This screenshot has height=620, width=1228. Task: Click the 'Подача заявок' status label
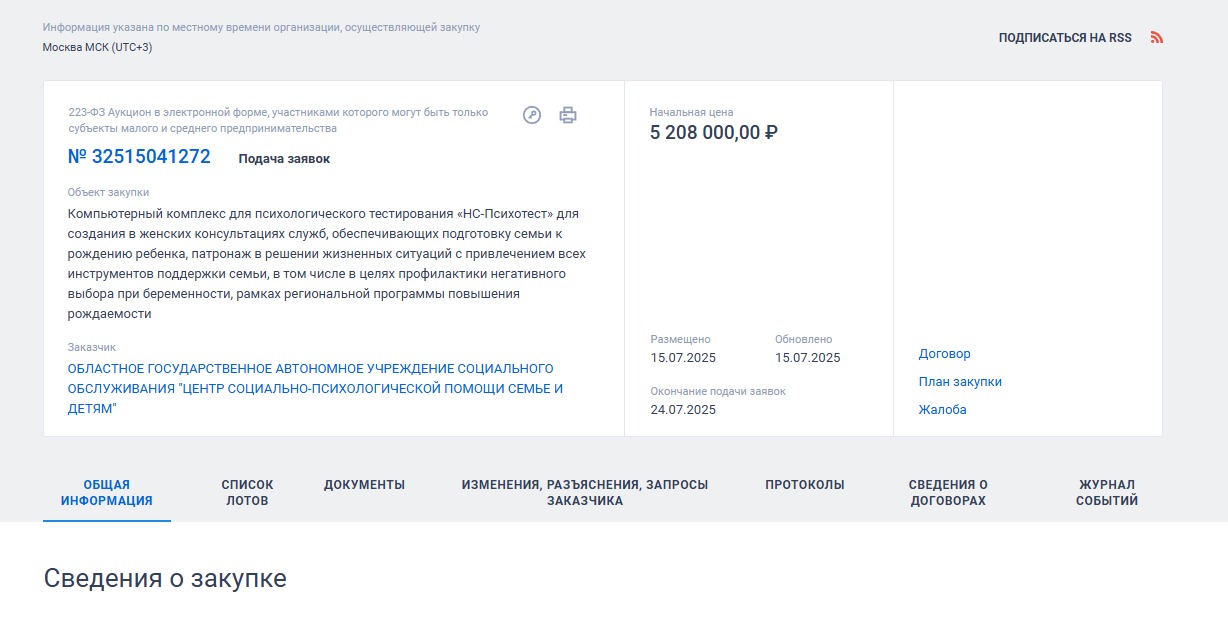coord(284,159)
